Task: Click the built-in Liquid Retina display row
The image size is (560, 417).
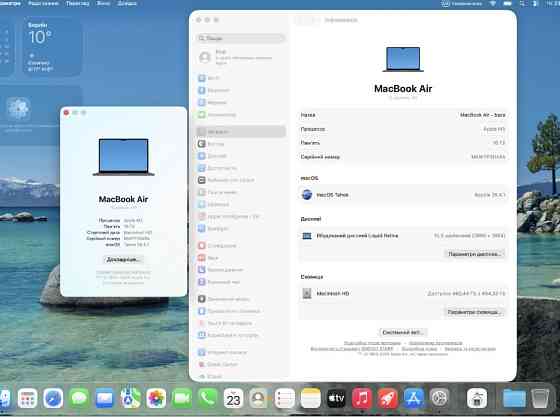Action: point(403,236)
